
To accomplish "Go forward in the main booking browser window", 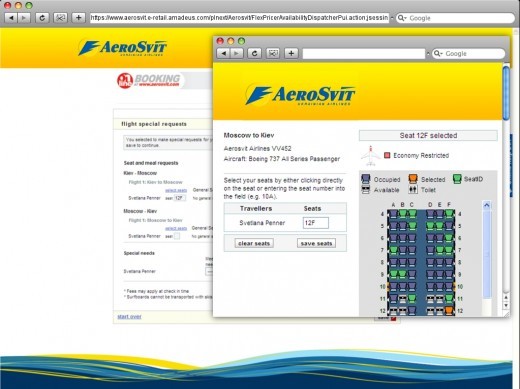I will click(x=24, y=18).
